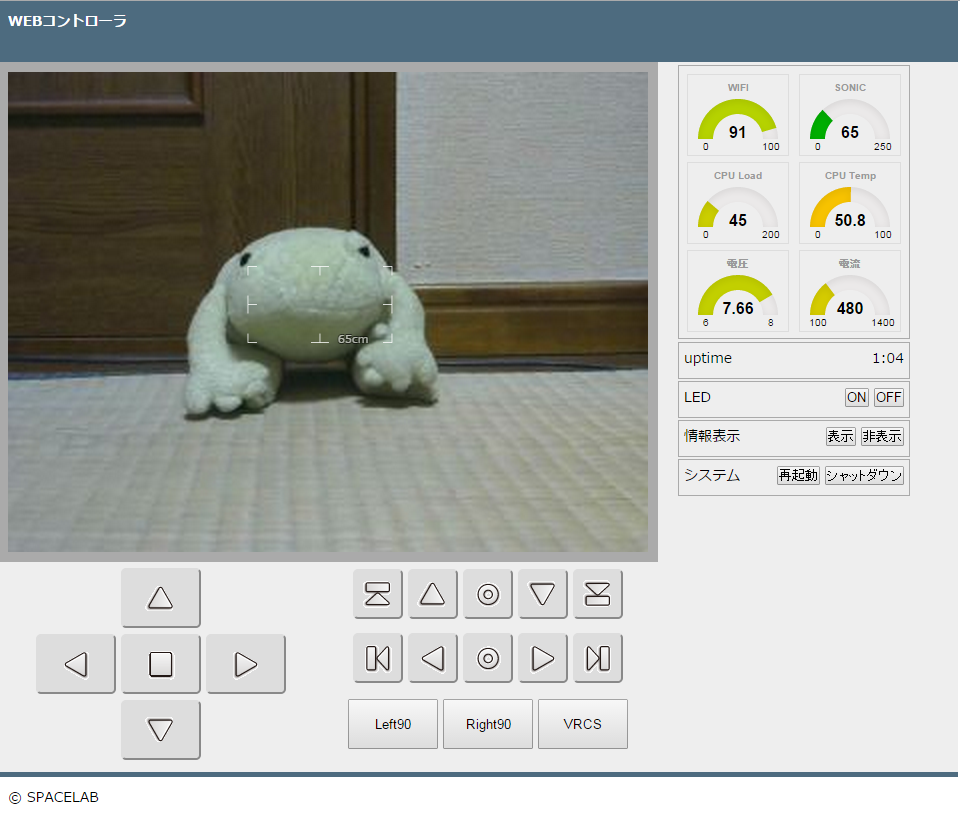Click the Right90 rotate button
The width and height of the screenshot is (960, 818).
[488, 724]
